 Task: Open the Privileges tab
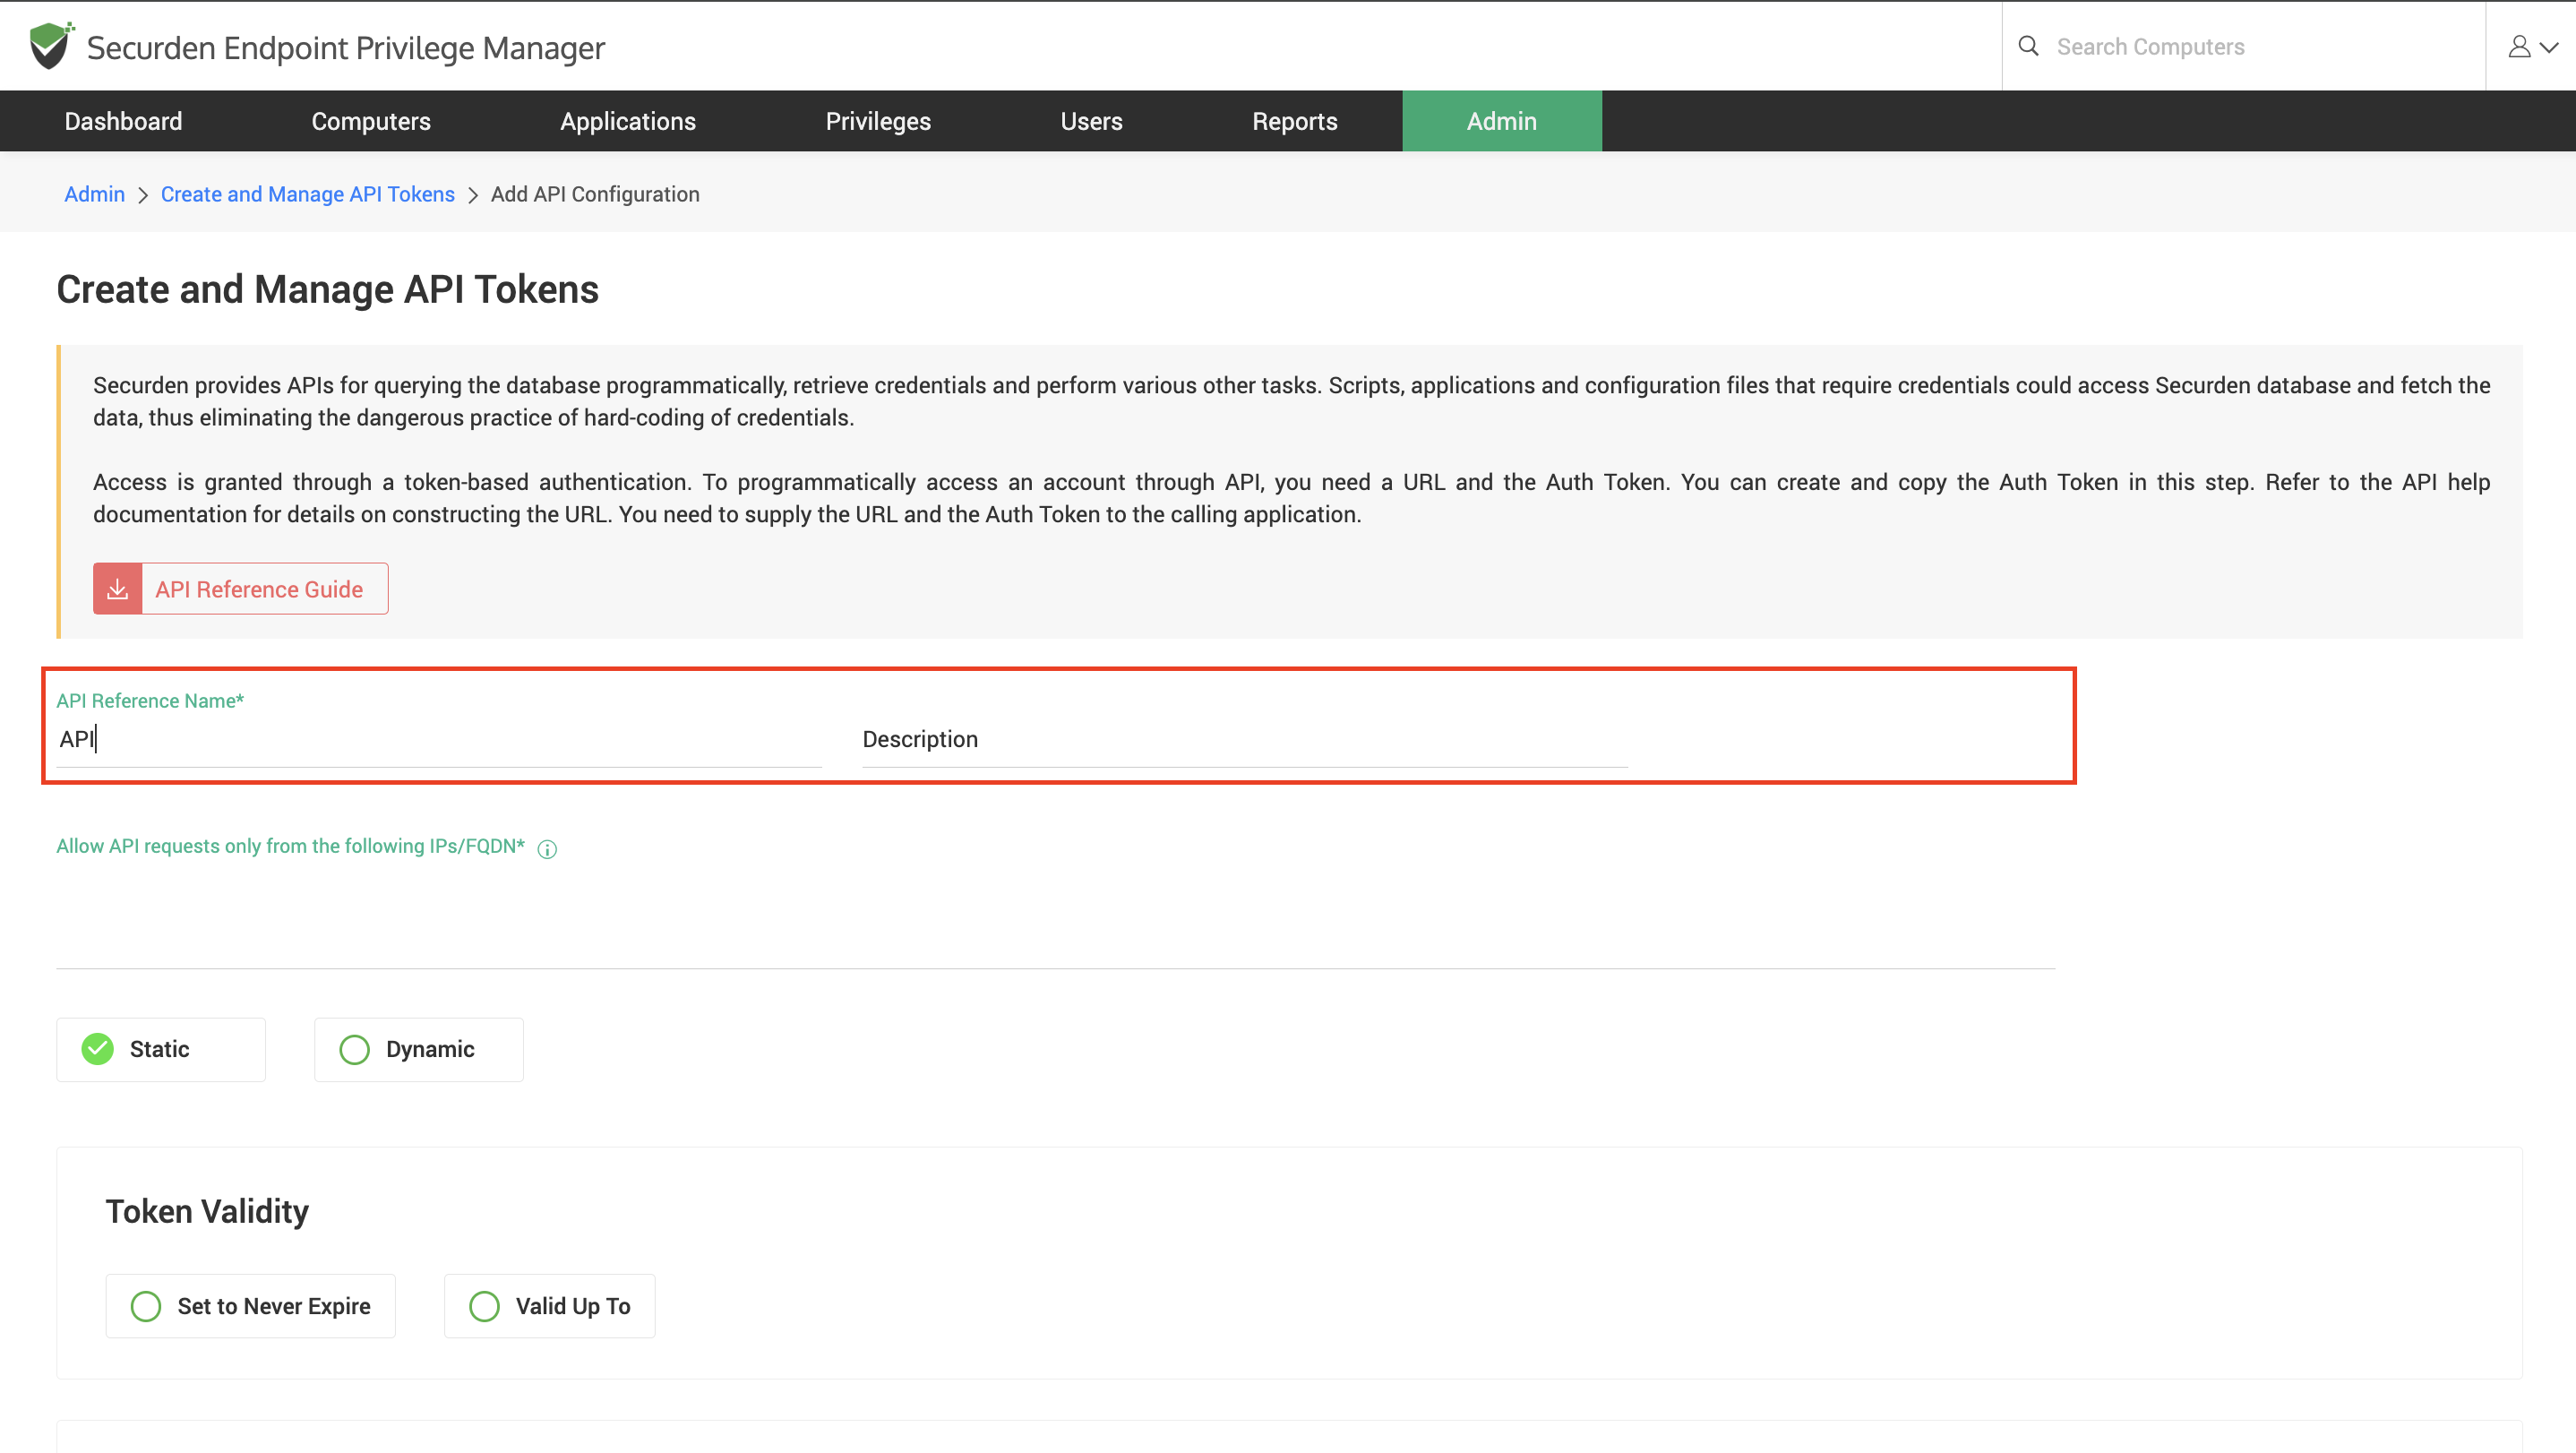click(878, 121)
